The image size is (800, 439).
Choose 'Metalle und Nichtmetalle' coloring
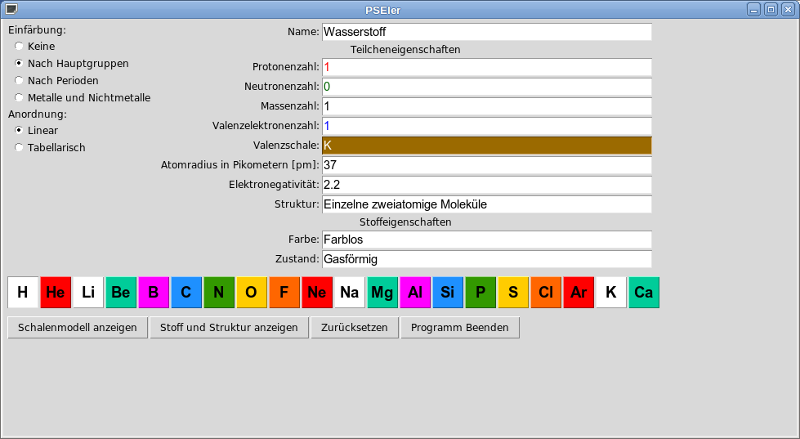pos(19,97)
